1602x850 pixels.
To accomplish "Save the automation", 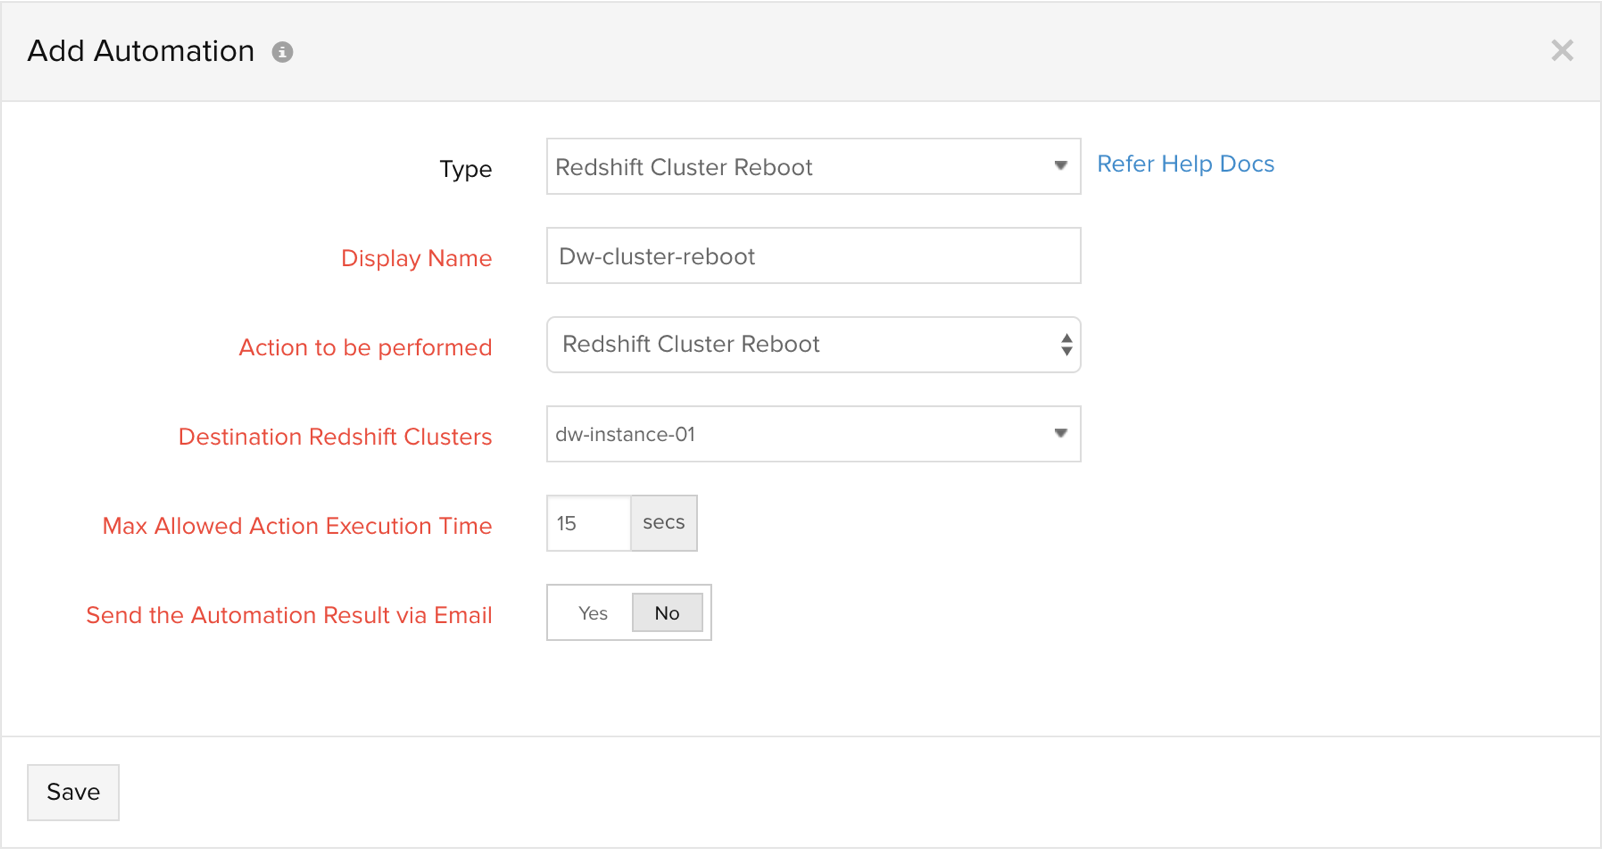I will click(x=73, y=792).
